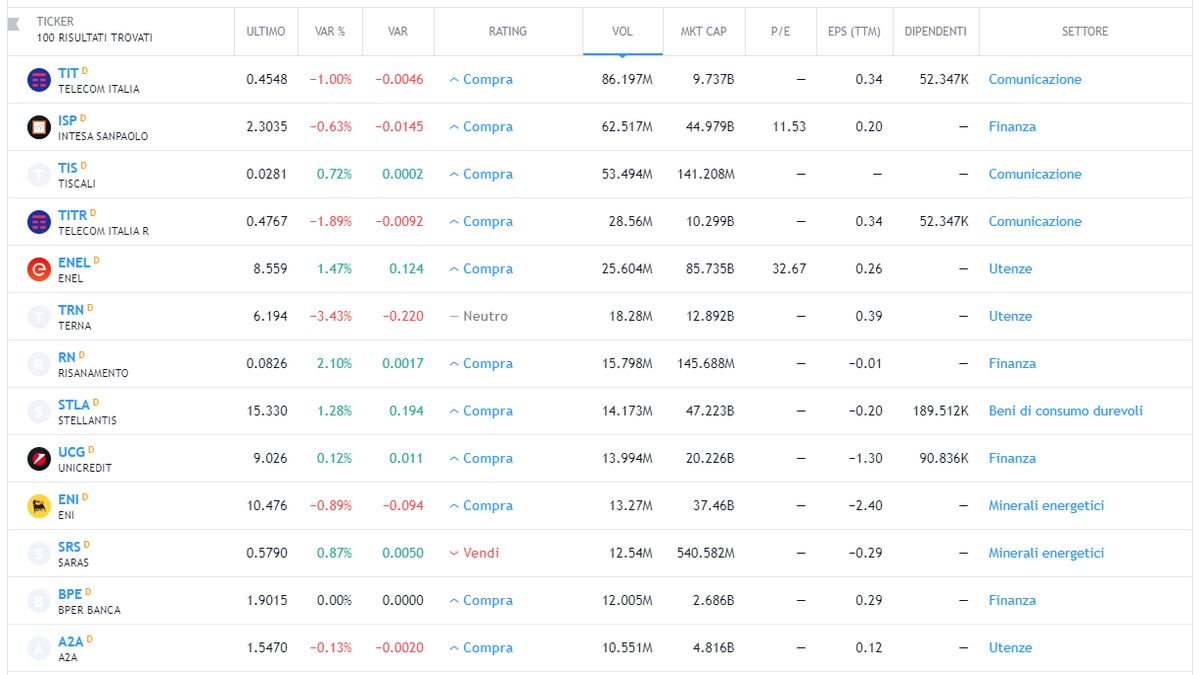Click the Vendi rating for Saras

click(x=474, y=553)
